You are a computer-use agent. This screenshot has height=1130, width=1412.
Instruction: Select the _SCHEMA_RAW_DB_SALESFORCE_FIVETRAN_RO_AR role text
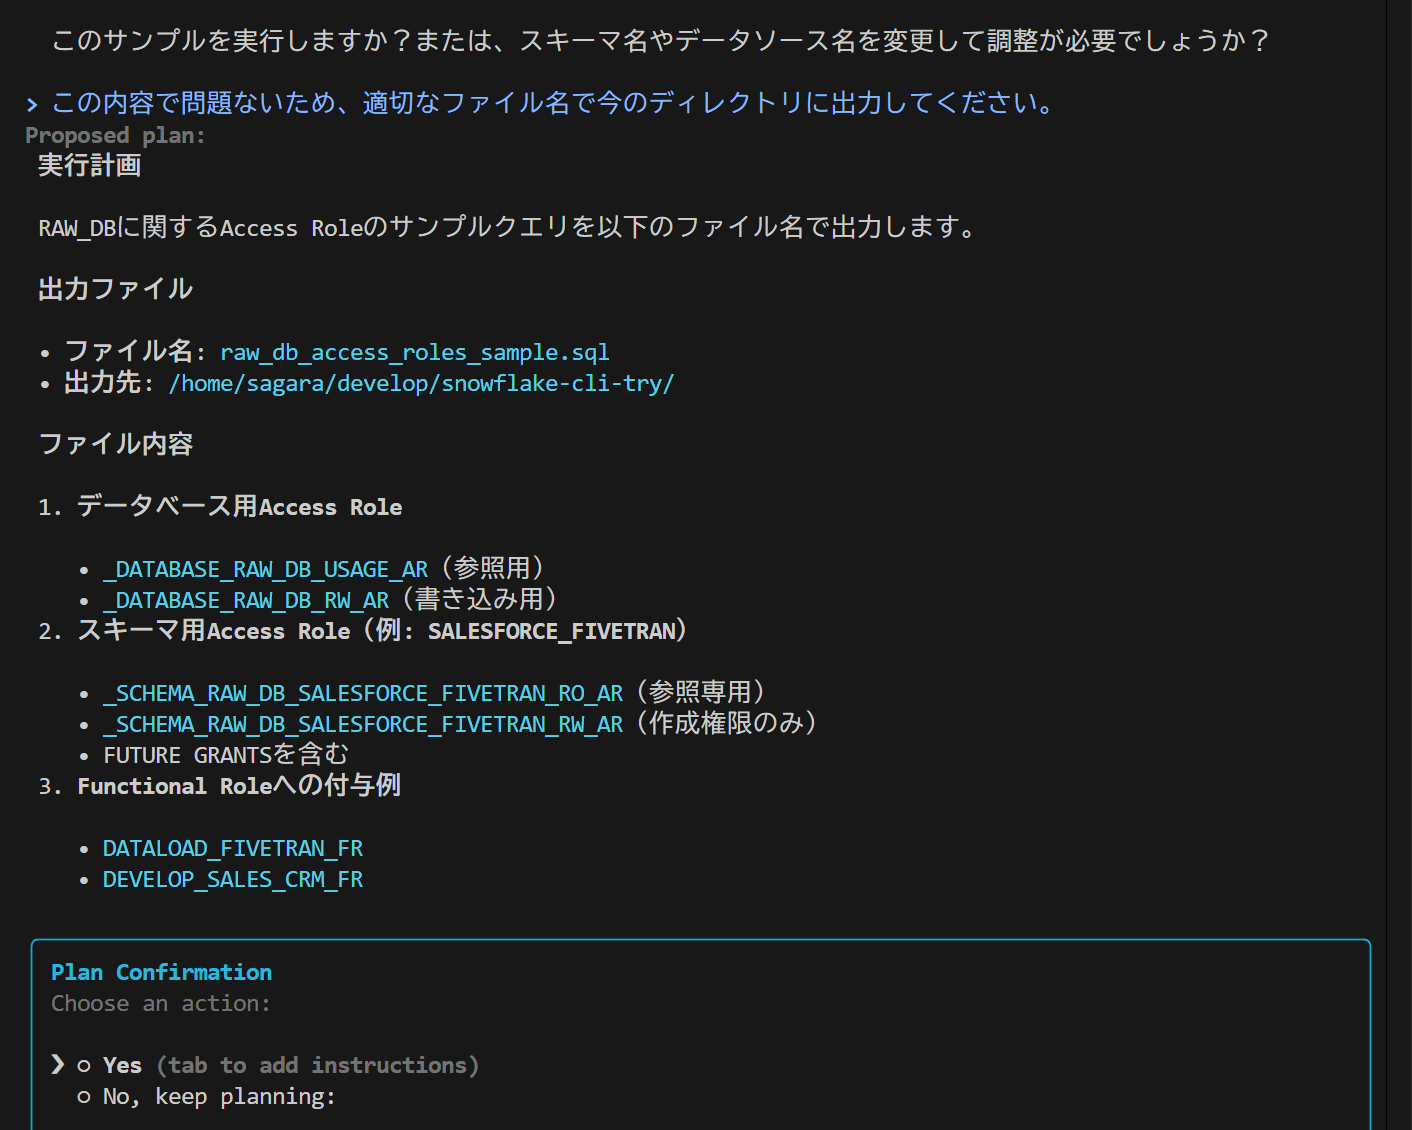tap(363, 694)
